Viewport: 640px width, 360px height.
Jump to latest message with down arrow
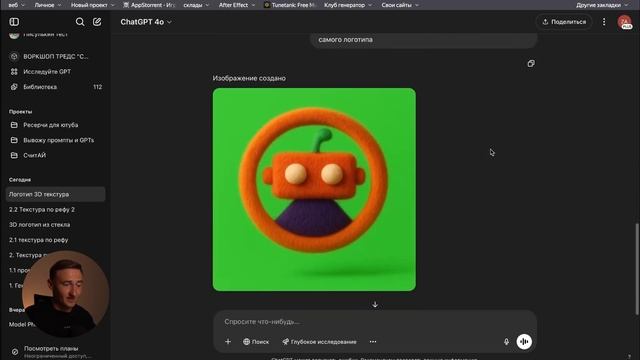(x=375, y=304)
